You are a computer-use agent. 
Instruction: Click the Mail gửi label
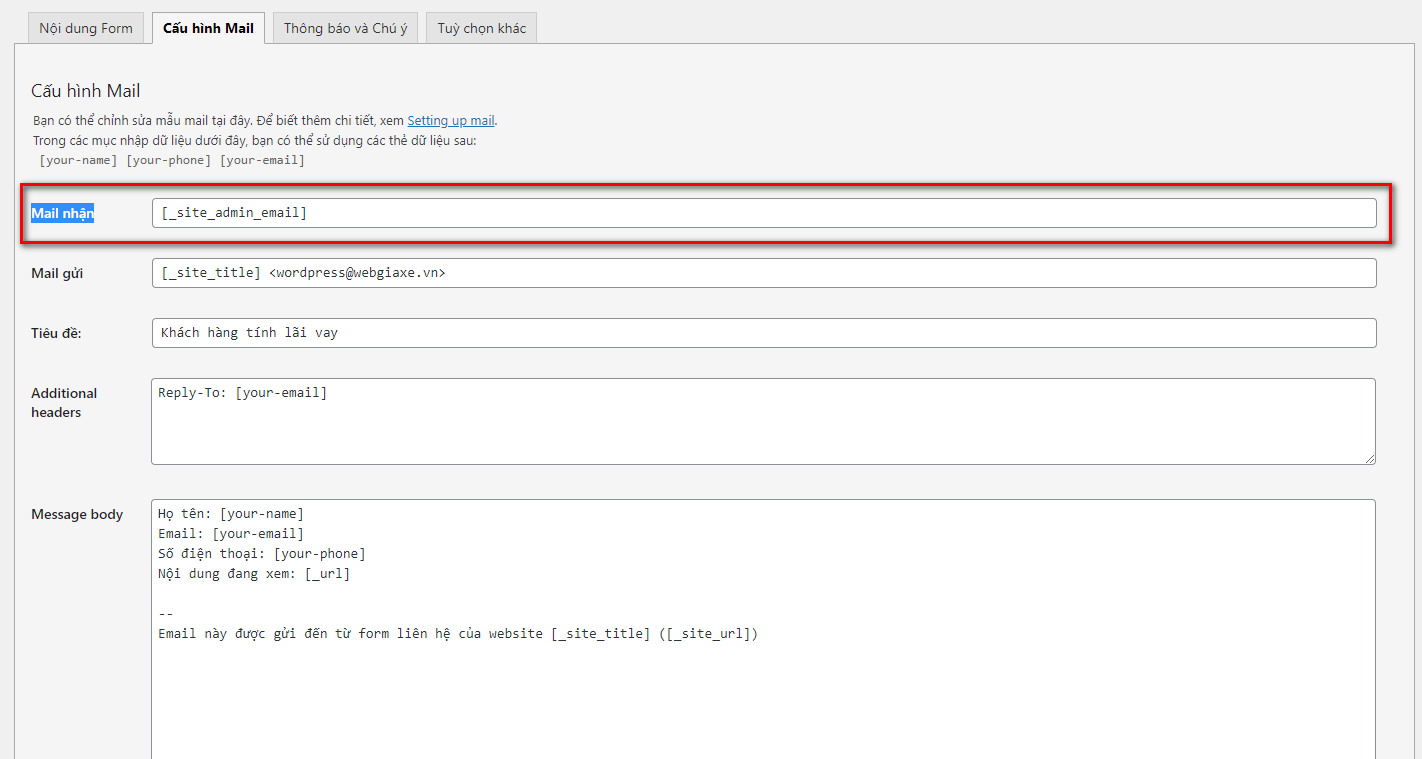(x=57, y=273)
